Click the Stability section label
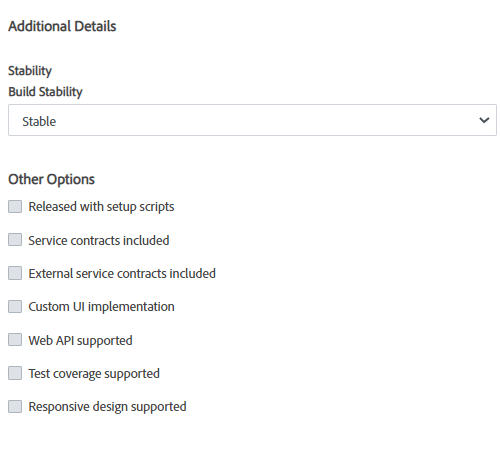501x467 pixels. click(30, 71)
